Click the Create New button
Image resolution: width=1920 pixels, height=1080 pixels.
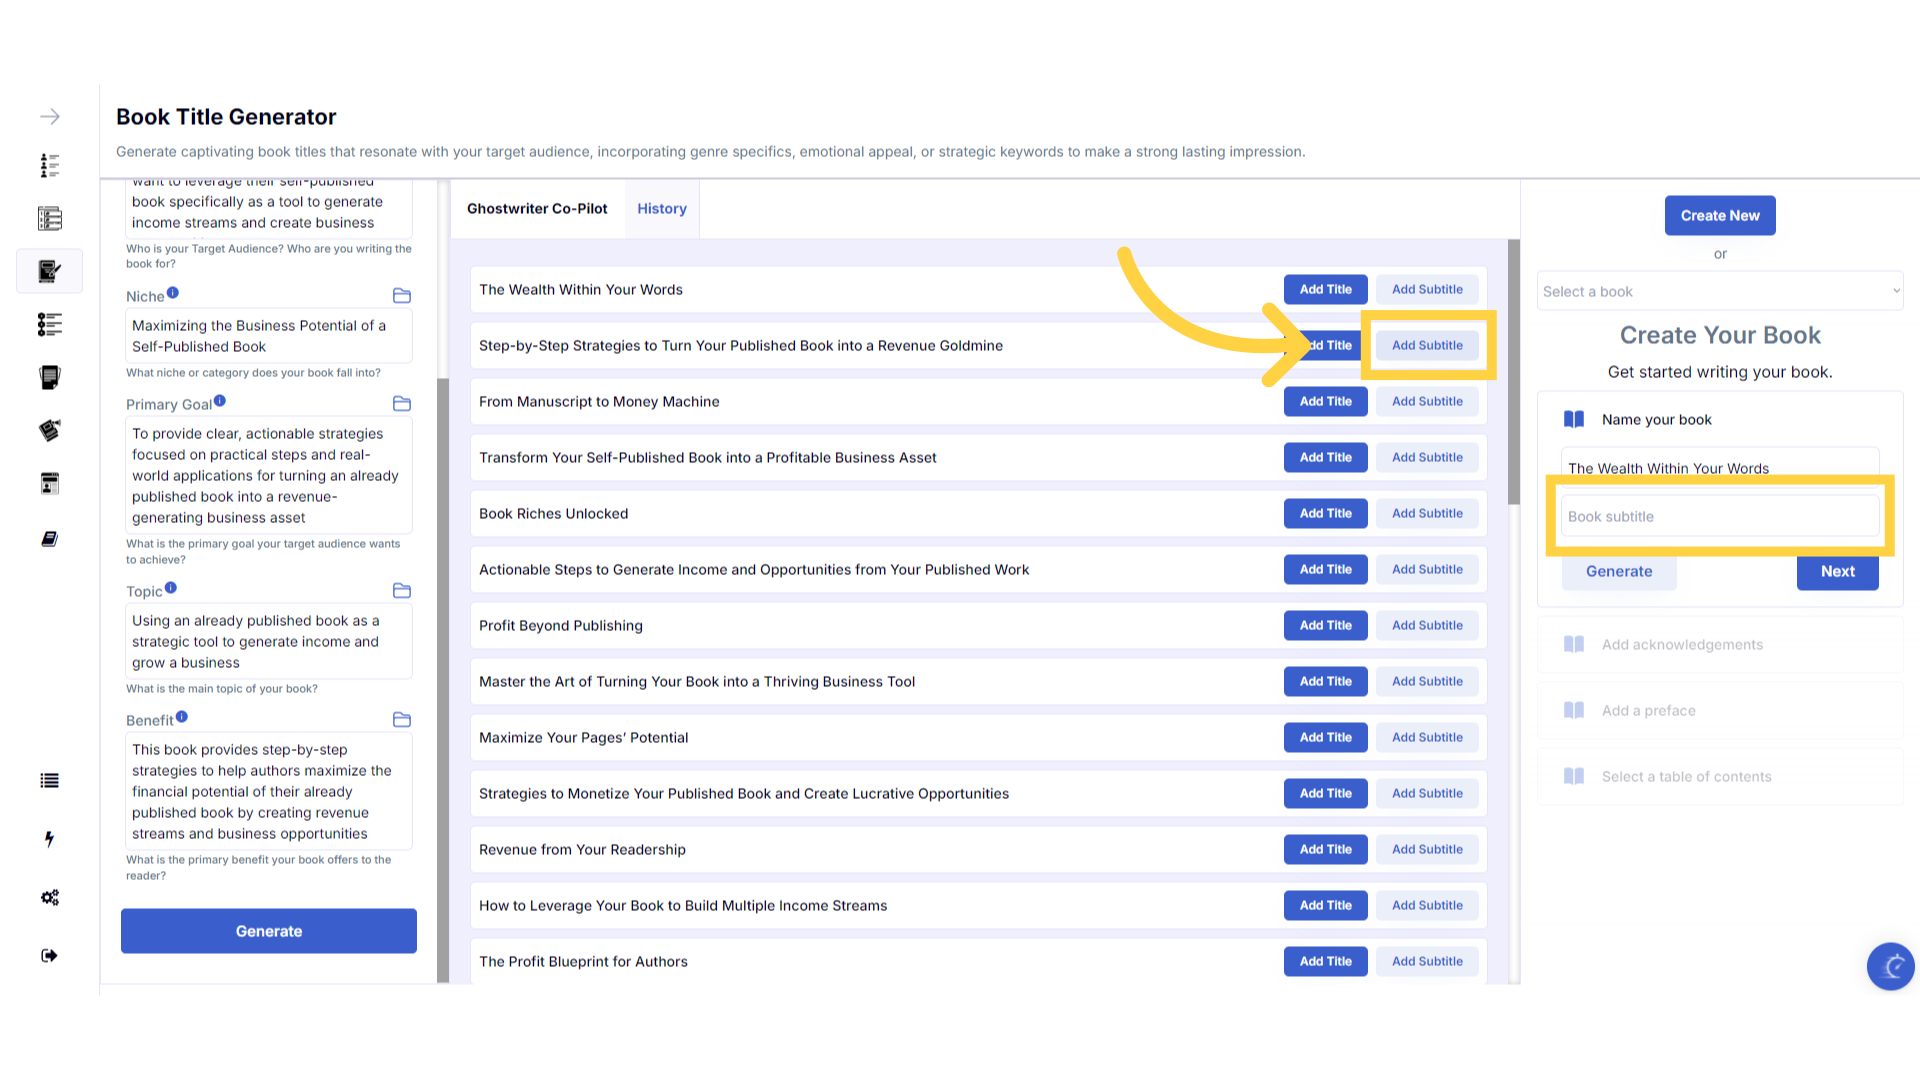1720,215
